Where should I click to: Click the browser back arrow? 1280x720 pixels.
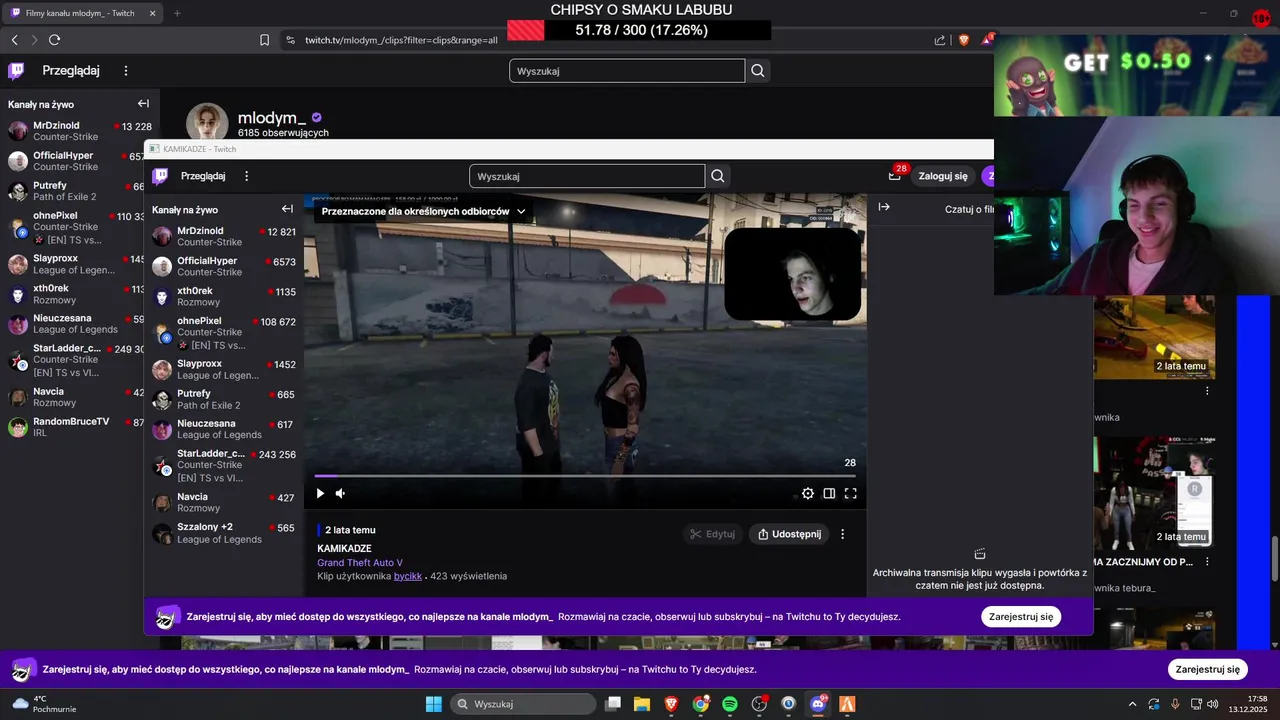coord(14,40)
